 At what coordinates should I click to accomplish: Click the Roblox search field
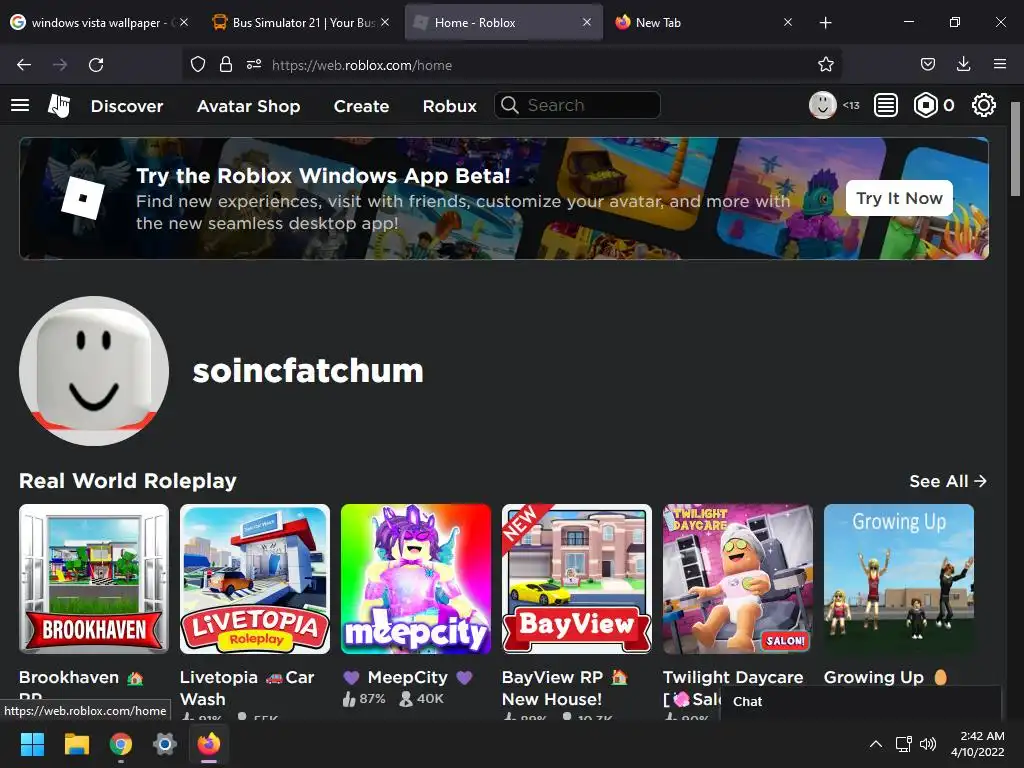click(x=577, y=105)
